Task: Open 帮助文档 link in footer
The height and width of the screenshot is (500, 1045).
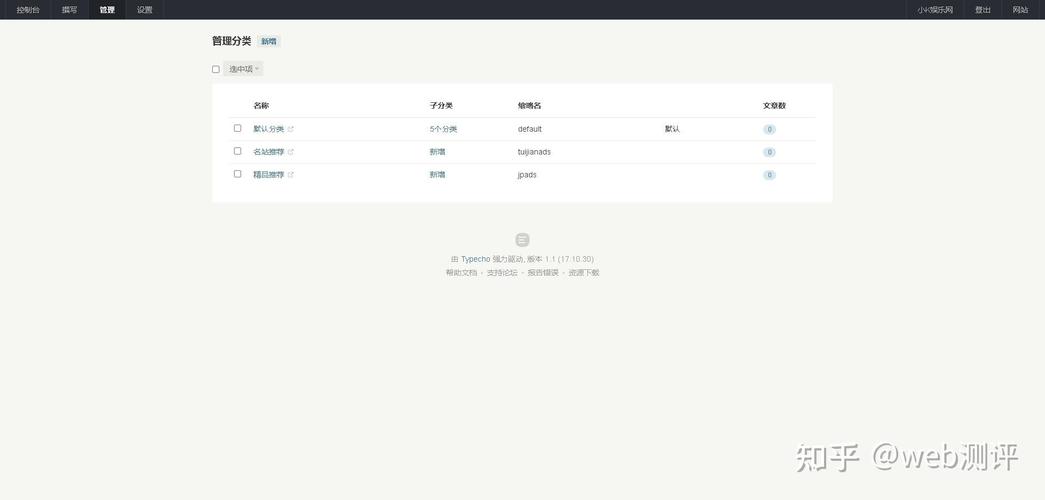Action: pyautogui.click(x=461, y=273)
